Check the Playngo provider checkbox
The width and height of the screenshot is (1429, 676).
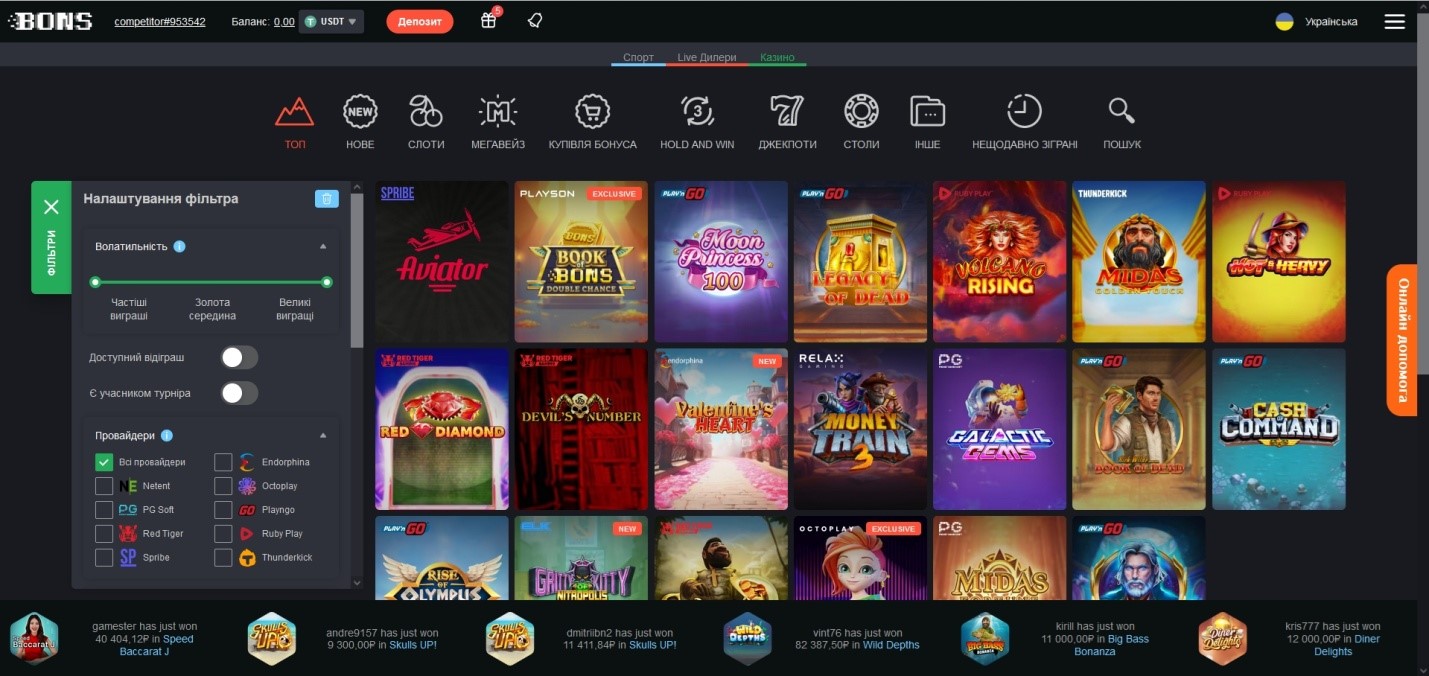[223, 510]
